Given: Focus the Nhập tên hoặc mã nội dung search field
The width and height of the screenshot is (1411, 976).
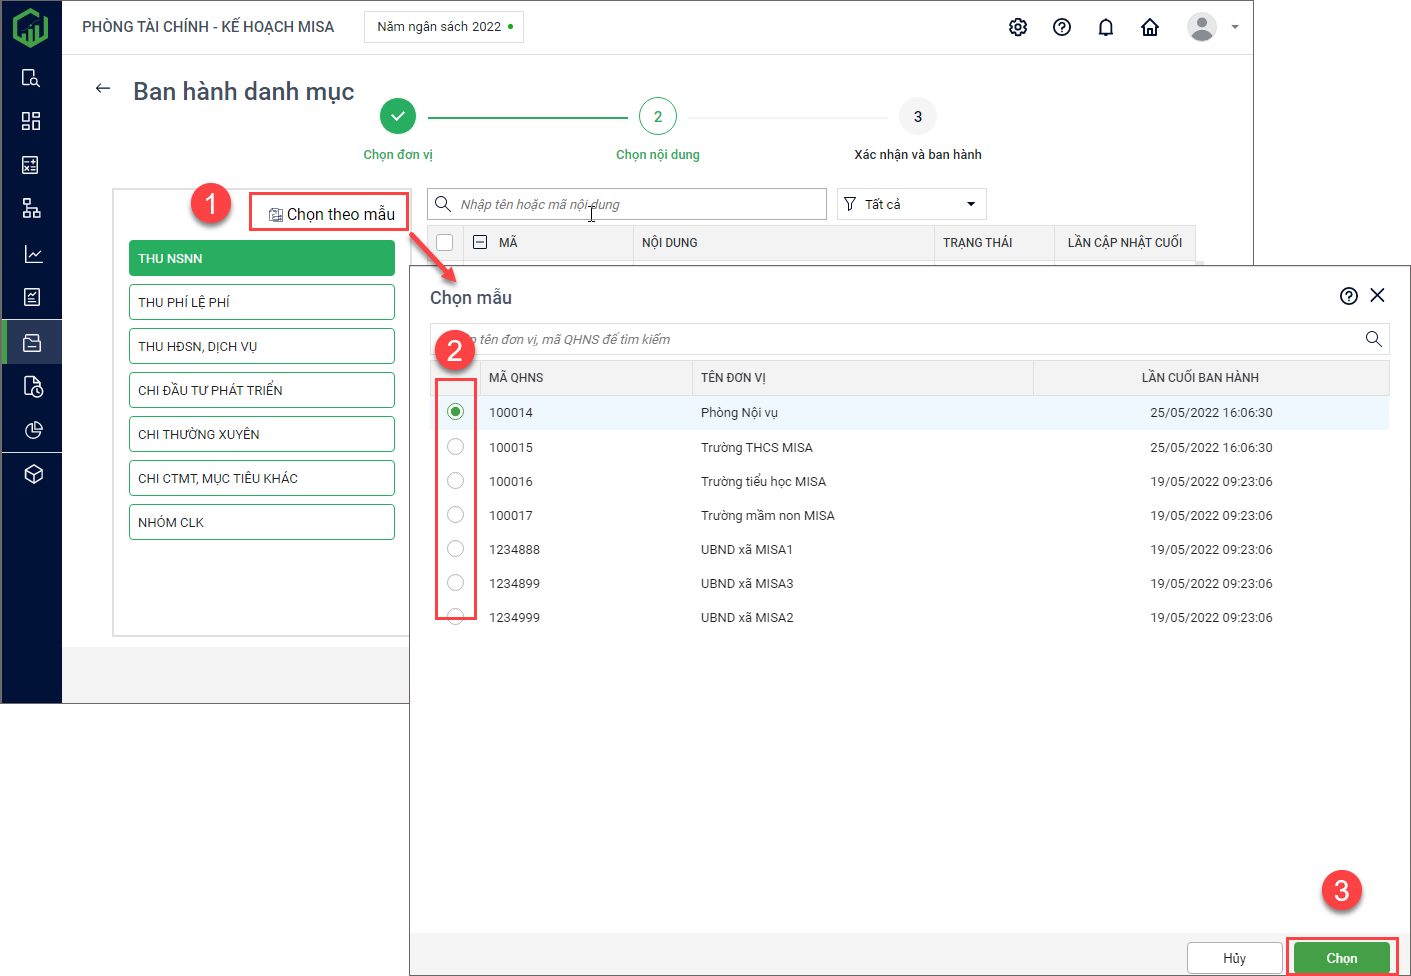Looking at the screenshot, I should pyautogui.click(x=627, y=204).
